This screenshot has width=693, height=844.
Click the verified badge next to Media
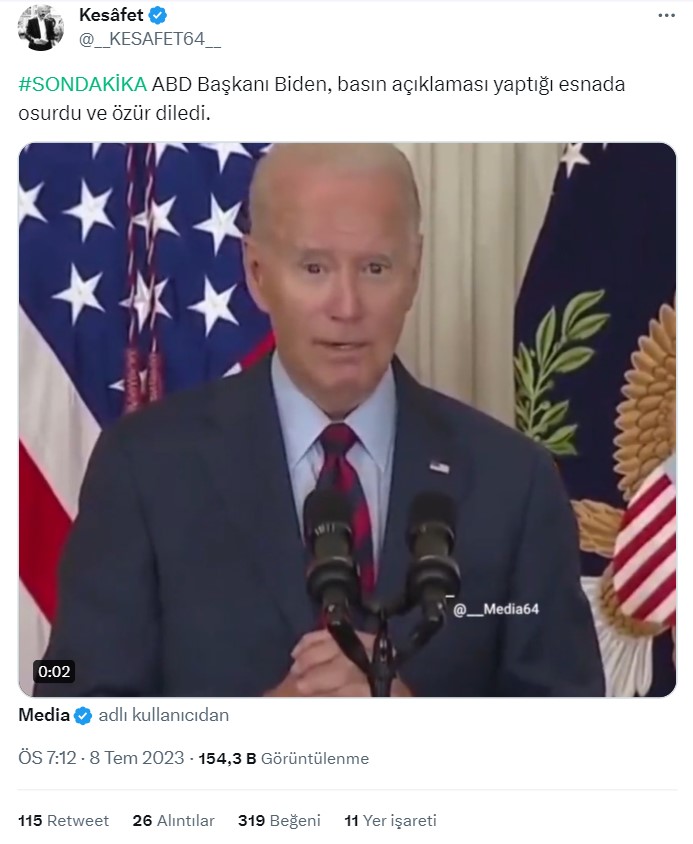(83, 715)
